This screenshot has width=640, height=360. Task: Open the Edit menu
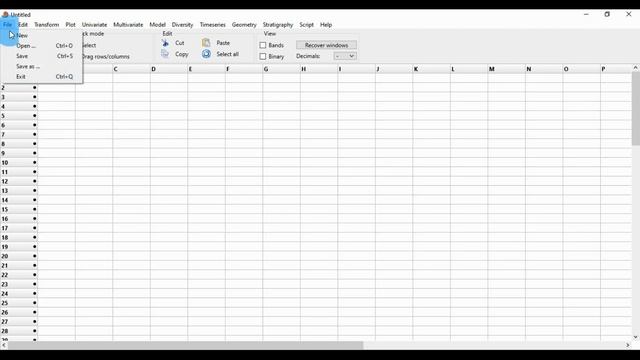23,24
